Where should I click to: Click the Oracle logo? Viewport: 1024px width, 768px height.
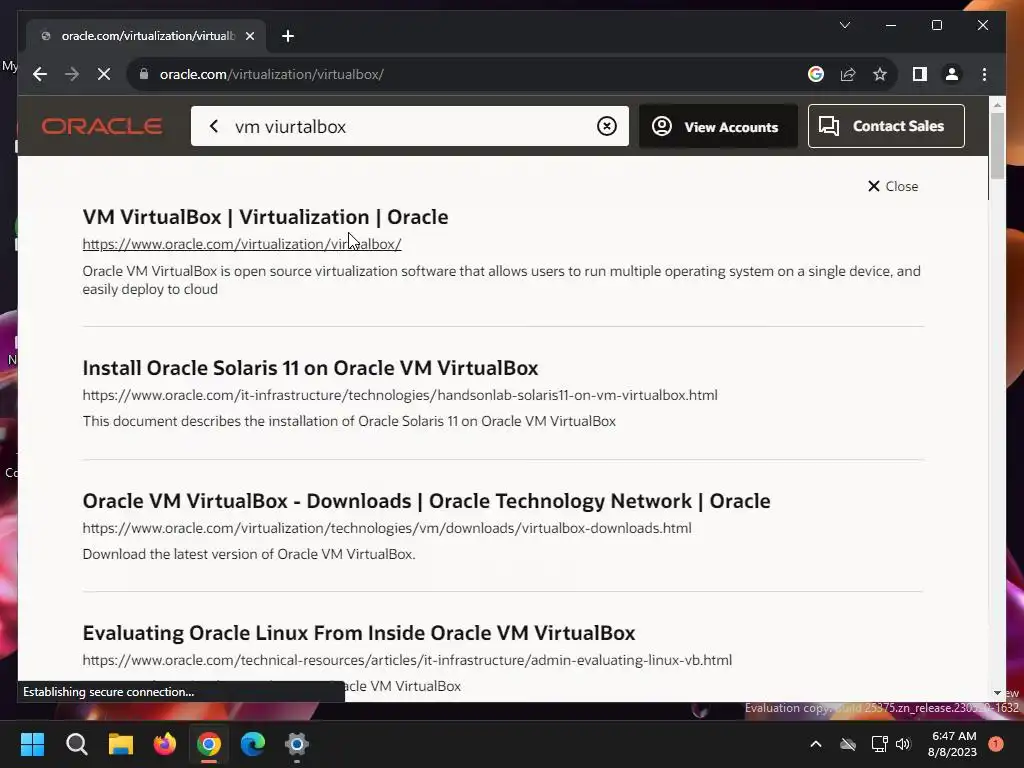tap(102, 126)
